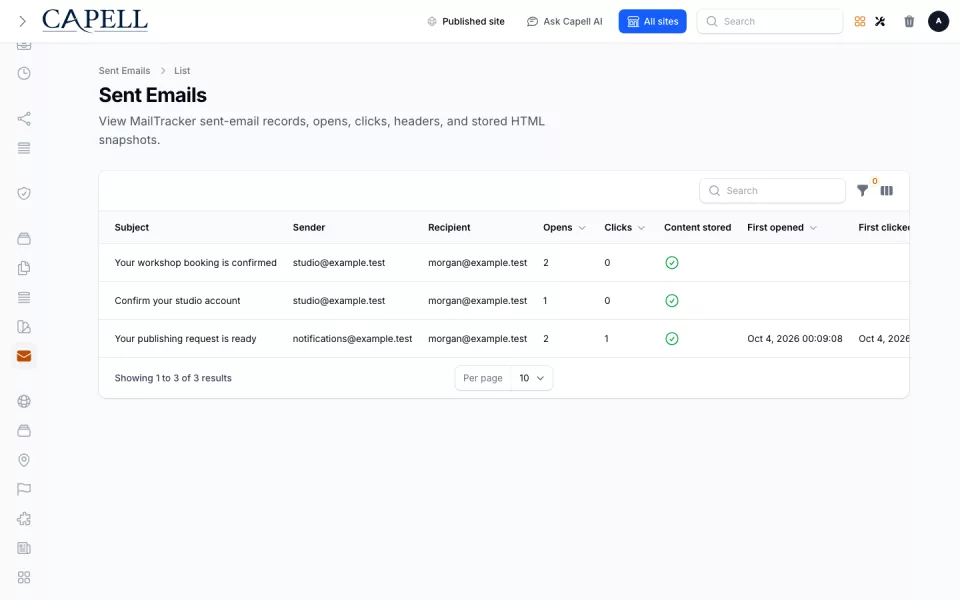Click the Capell logo
The image size is (960, 600).
click(95, 21)
